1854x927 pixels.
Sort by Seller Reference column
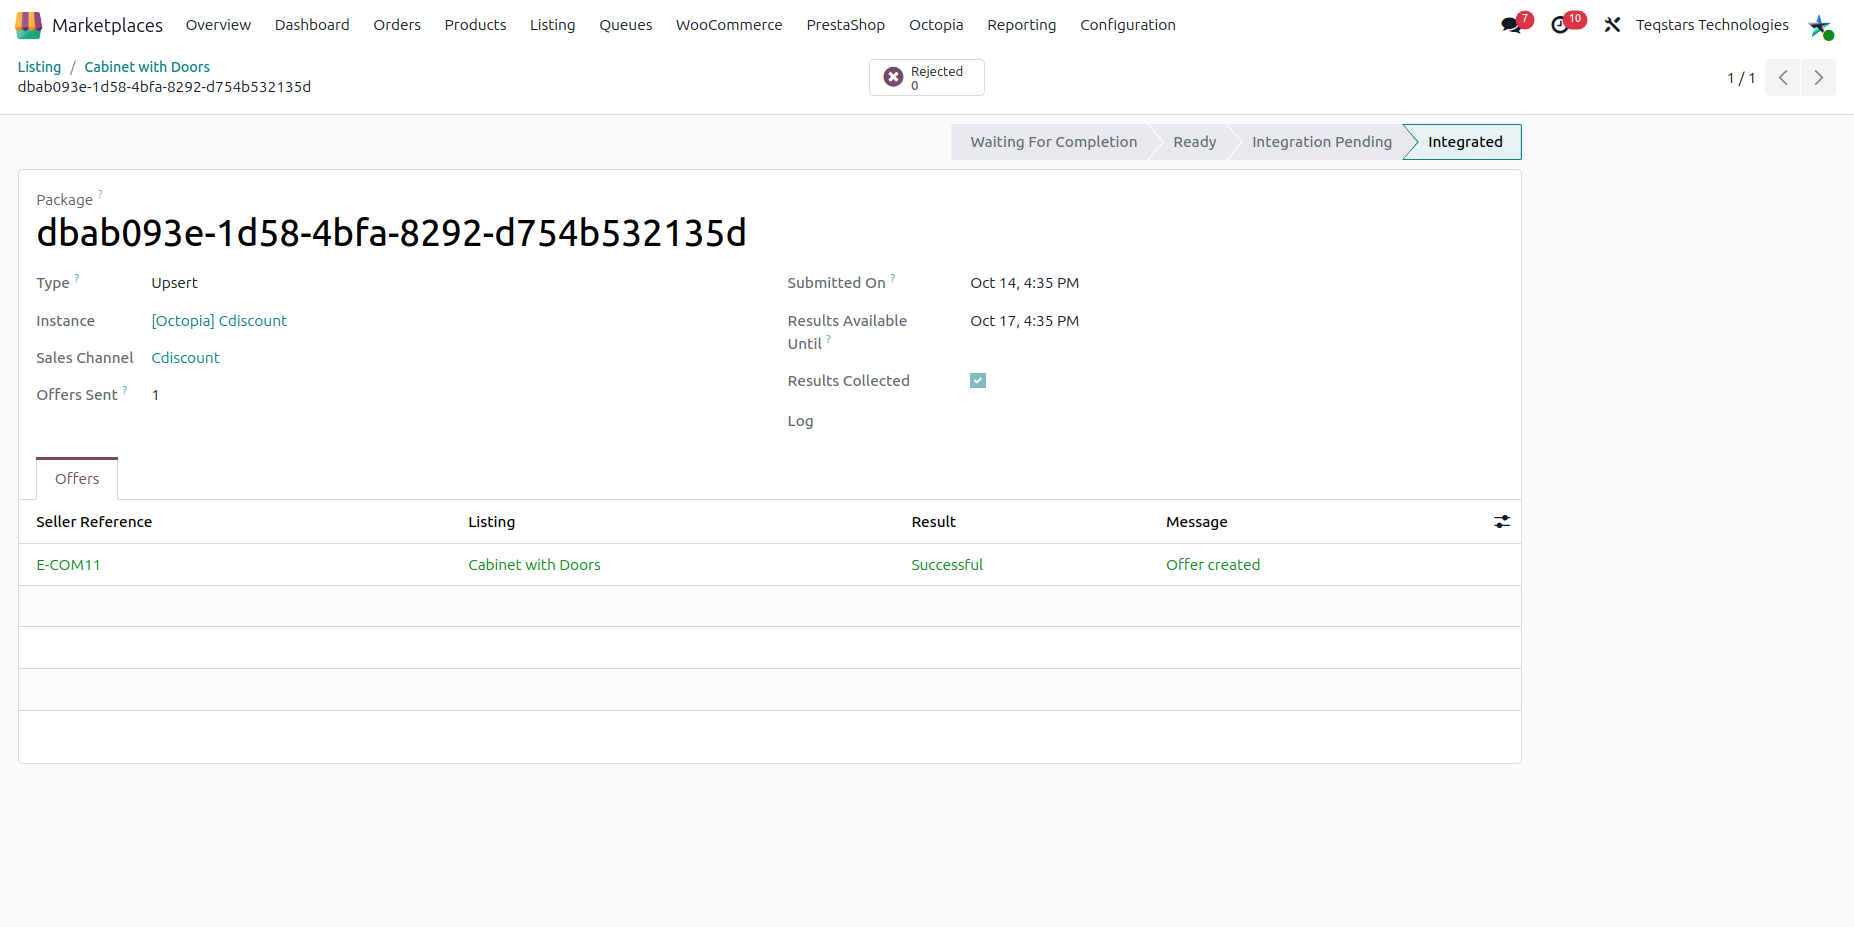click(x=94, y=522)
